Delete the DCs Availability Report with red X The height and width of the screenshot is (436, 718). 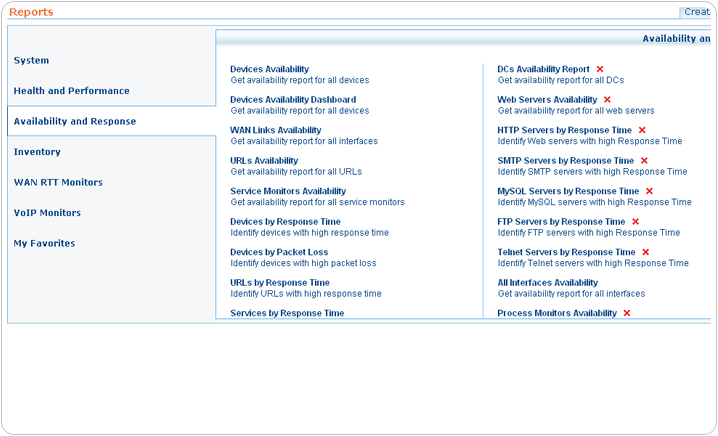(600, 69)
